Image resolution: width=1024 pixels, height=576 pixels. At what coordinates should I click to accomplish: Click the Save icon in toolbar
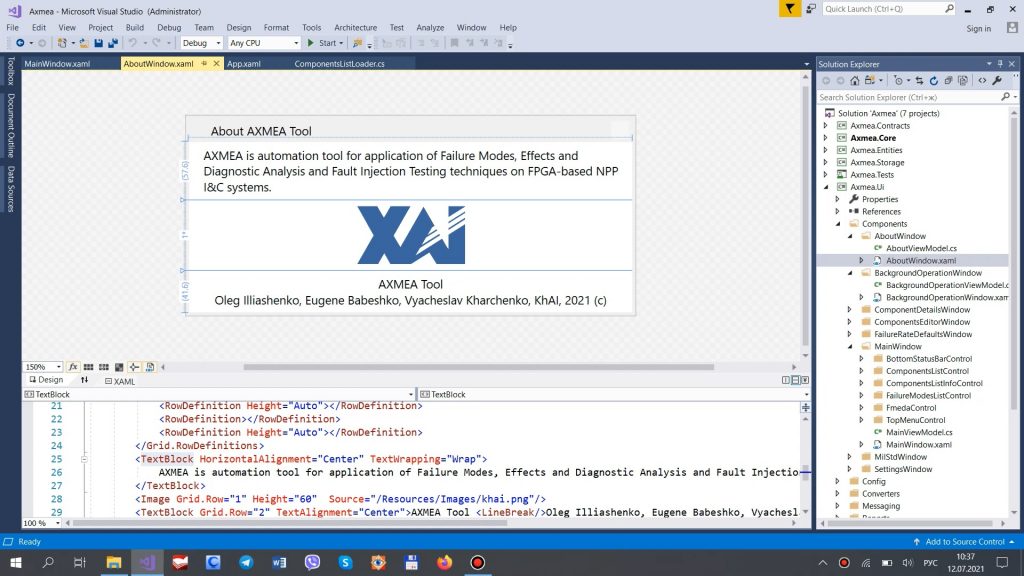[99, 43]
